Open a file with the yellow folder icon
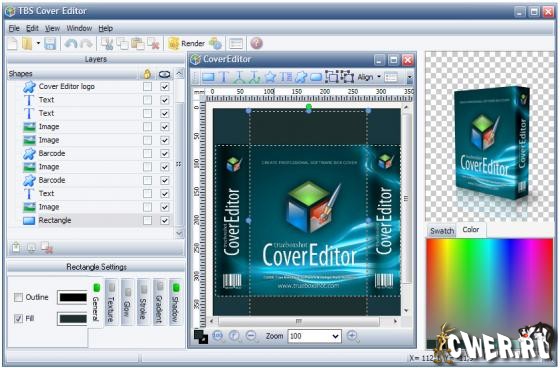The image size is (560, 368). [27, 44]
